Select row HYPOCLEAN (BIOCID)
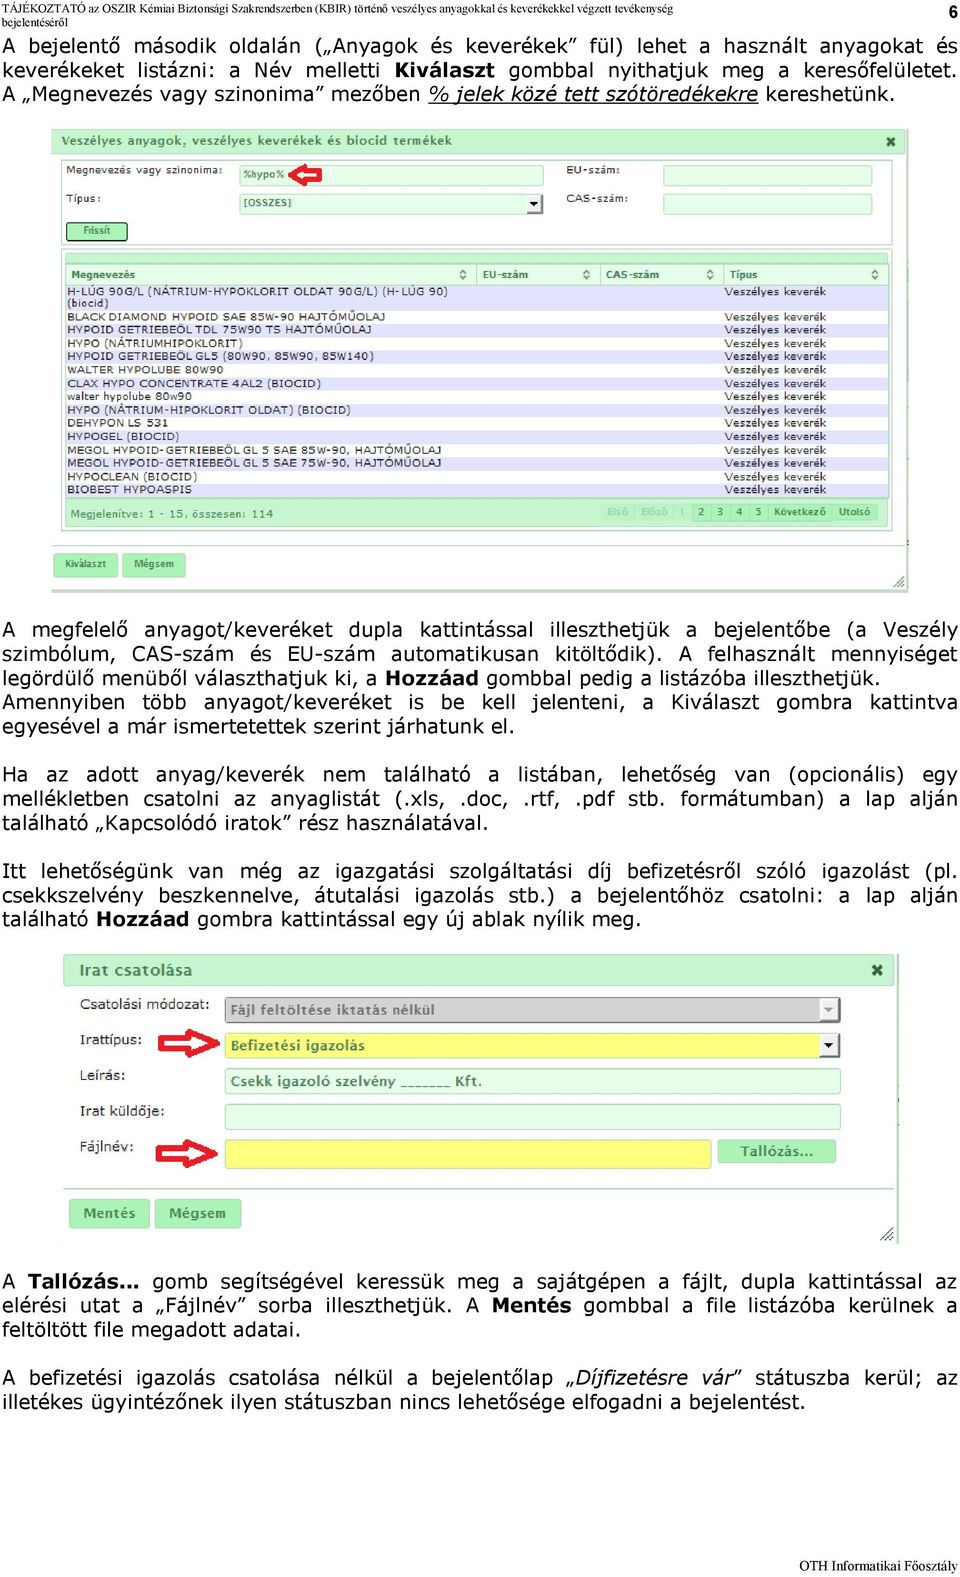The height and width of the screenshot is (1577, 960). (x=477, y=477)
